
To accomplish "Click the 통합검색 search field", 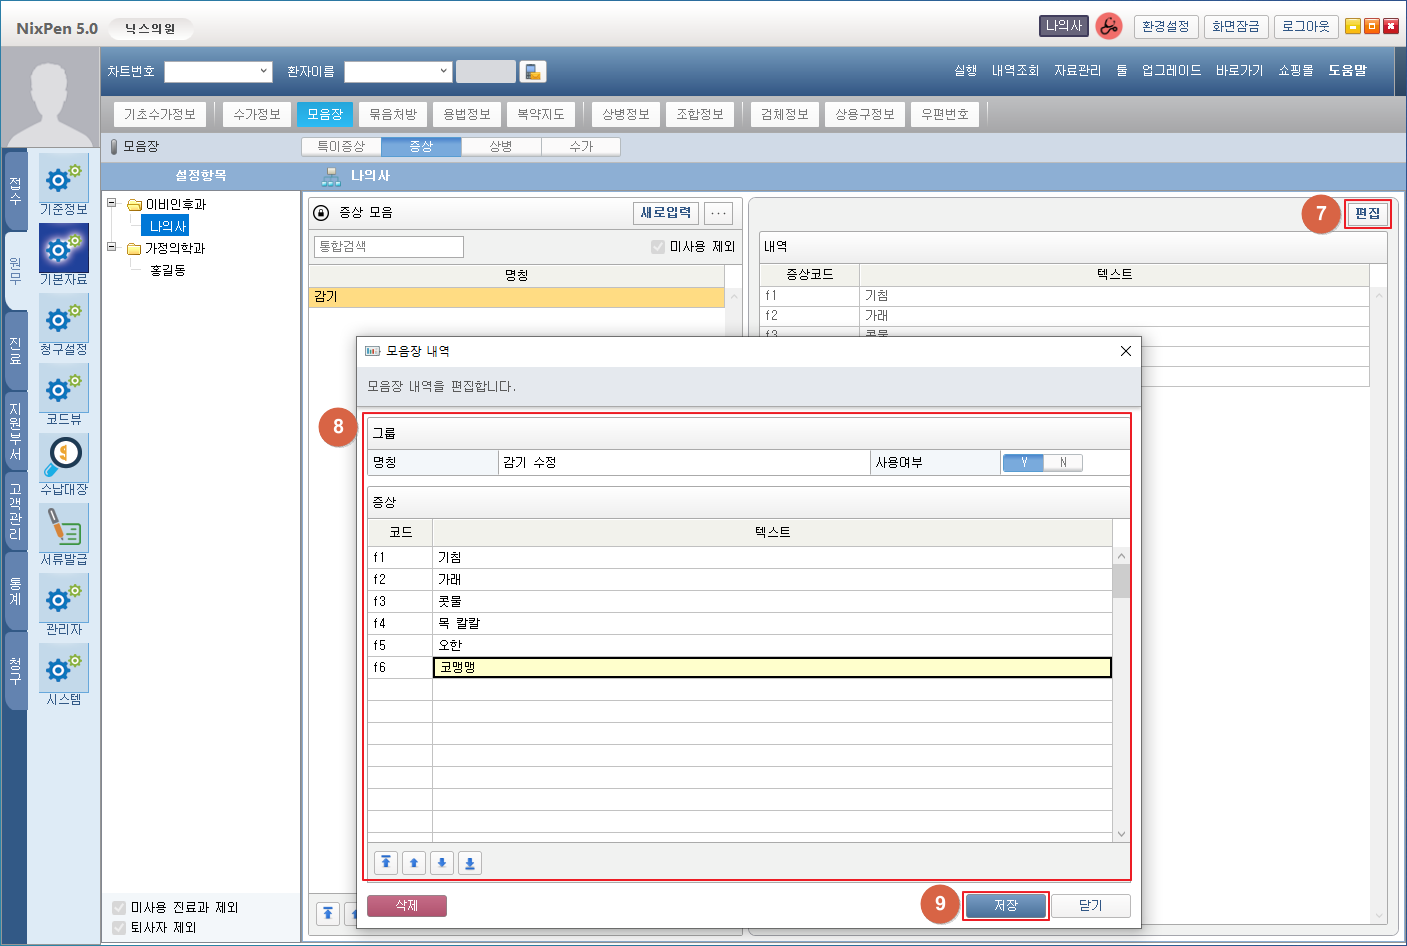I will coord(388,247).
